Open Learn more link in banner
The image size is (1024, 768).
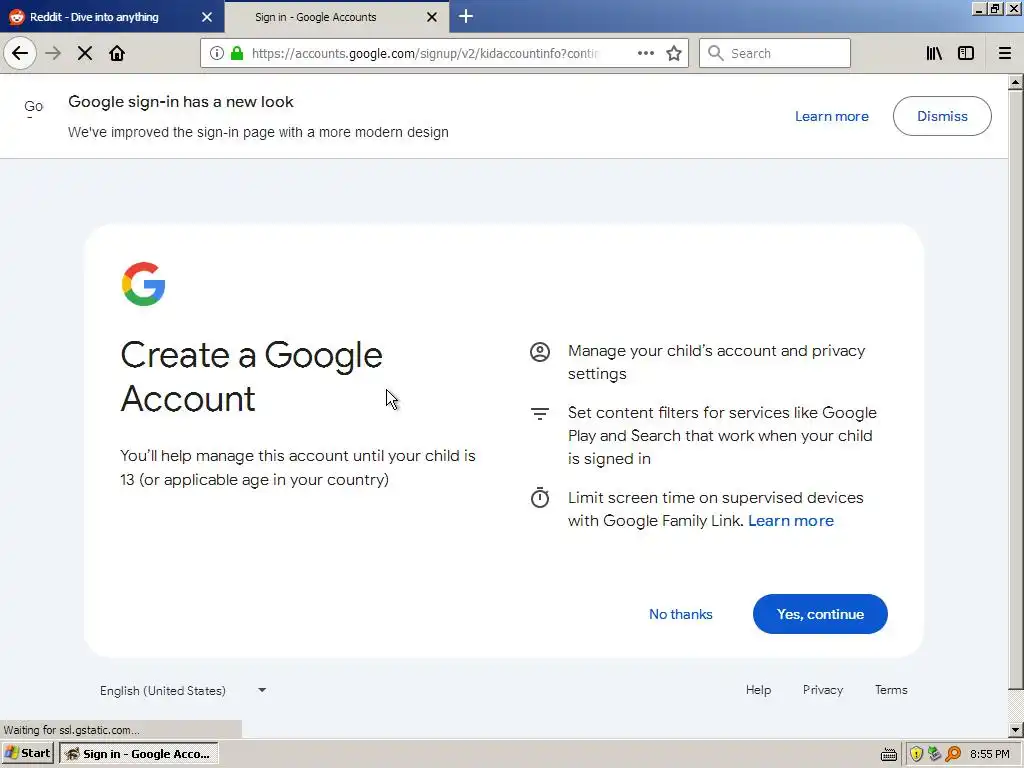tap(831, 116)
